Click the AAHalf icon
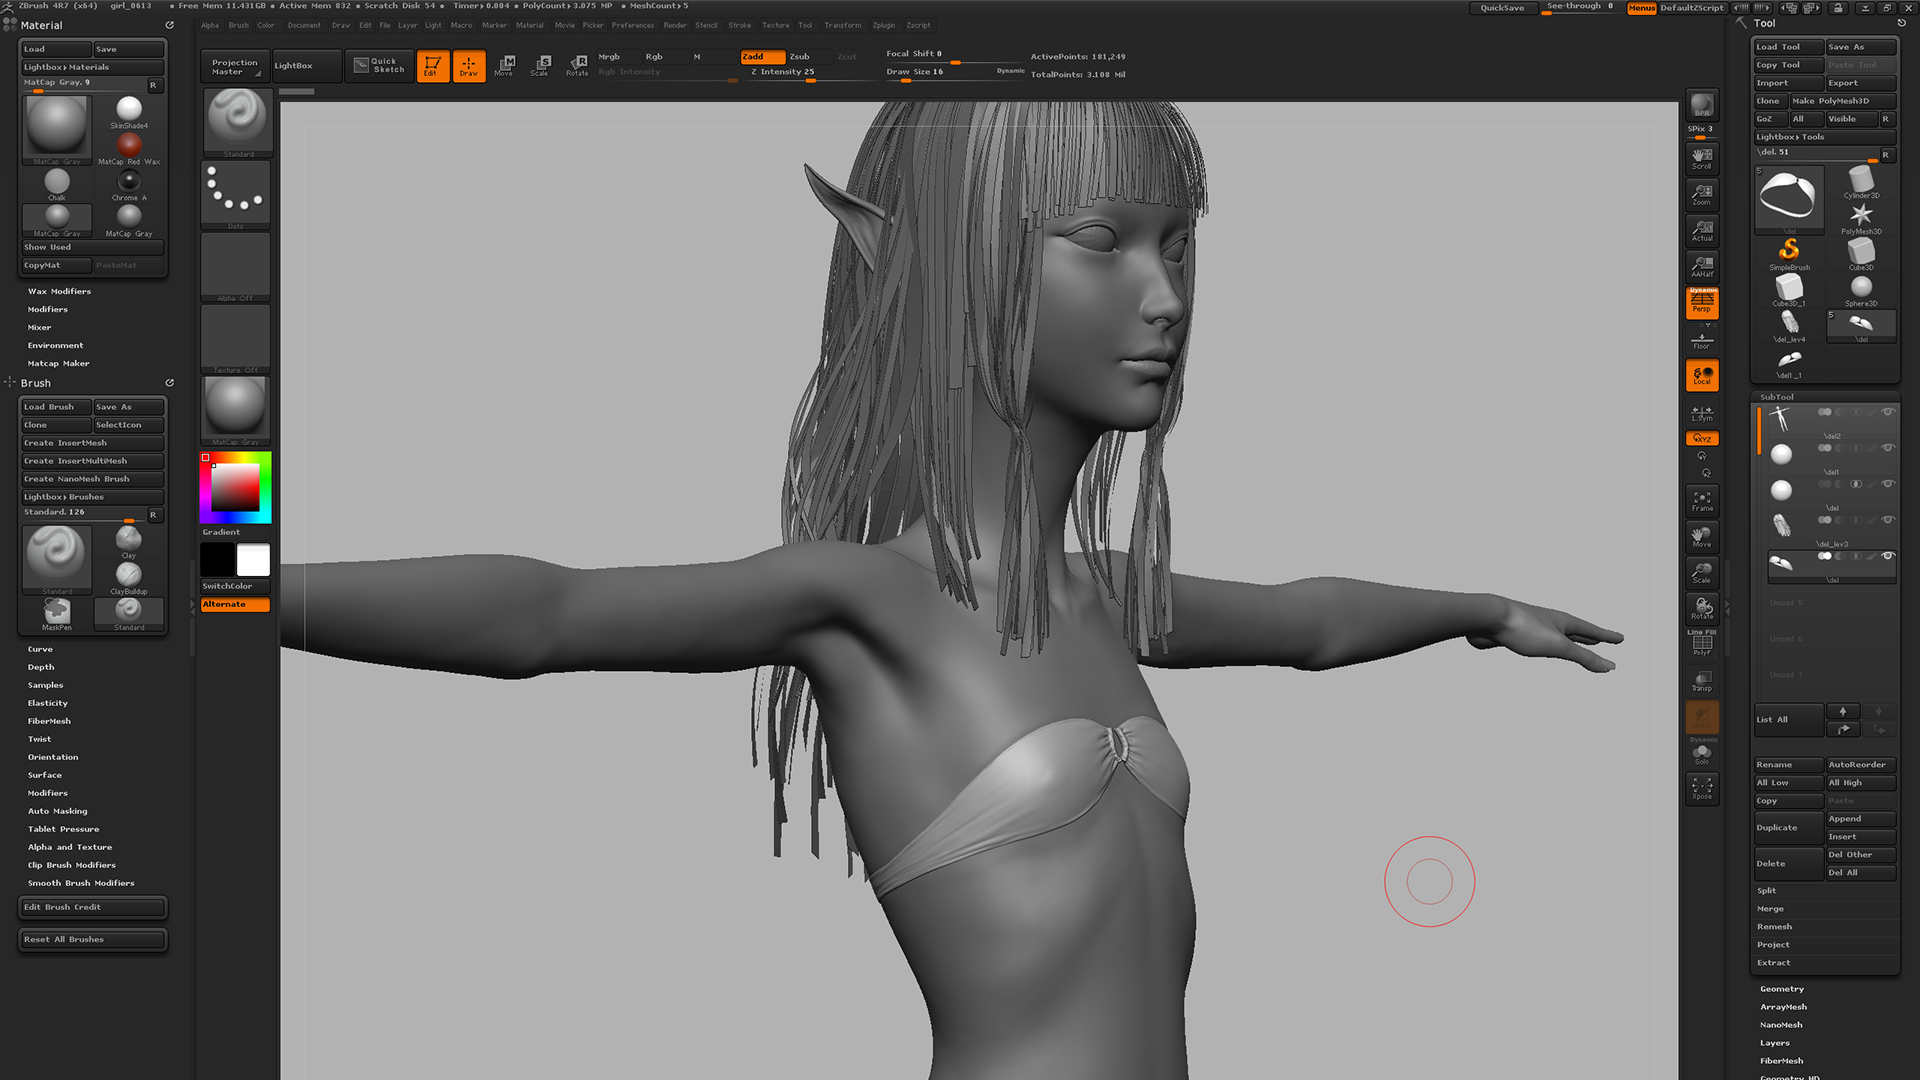This screenshot has height=1080, width=1920. [1702, 265]
